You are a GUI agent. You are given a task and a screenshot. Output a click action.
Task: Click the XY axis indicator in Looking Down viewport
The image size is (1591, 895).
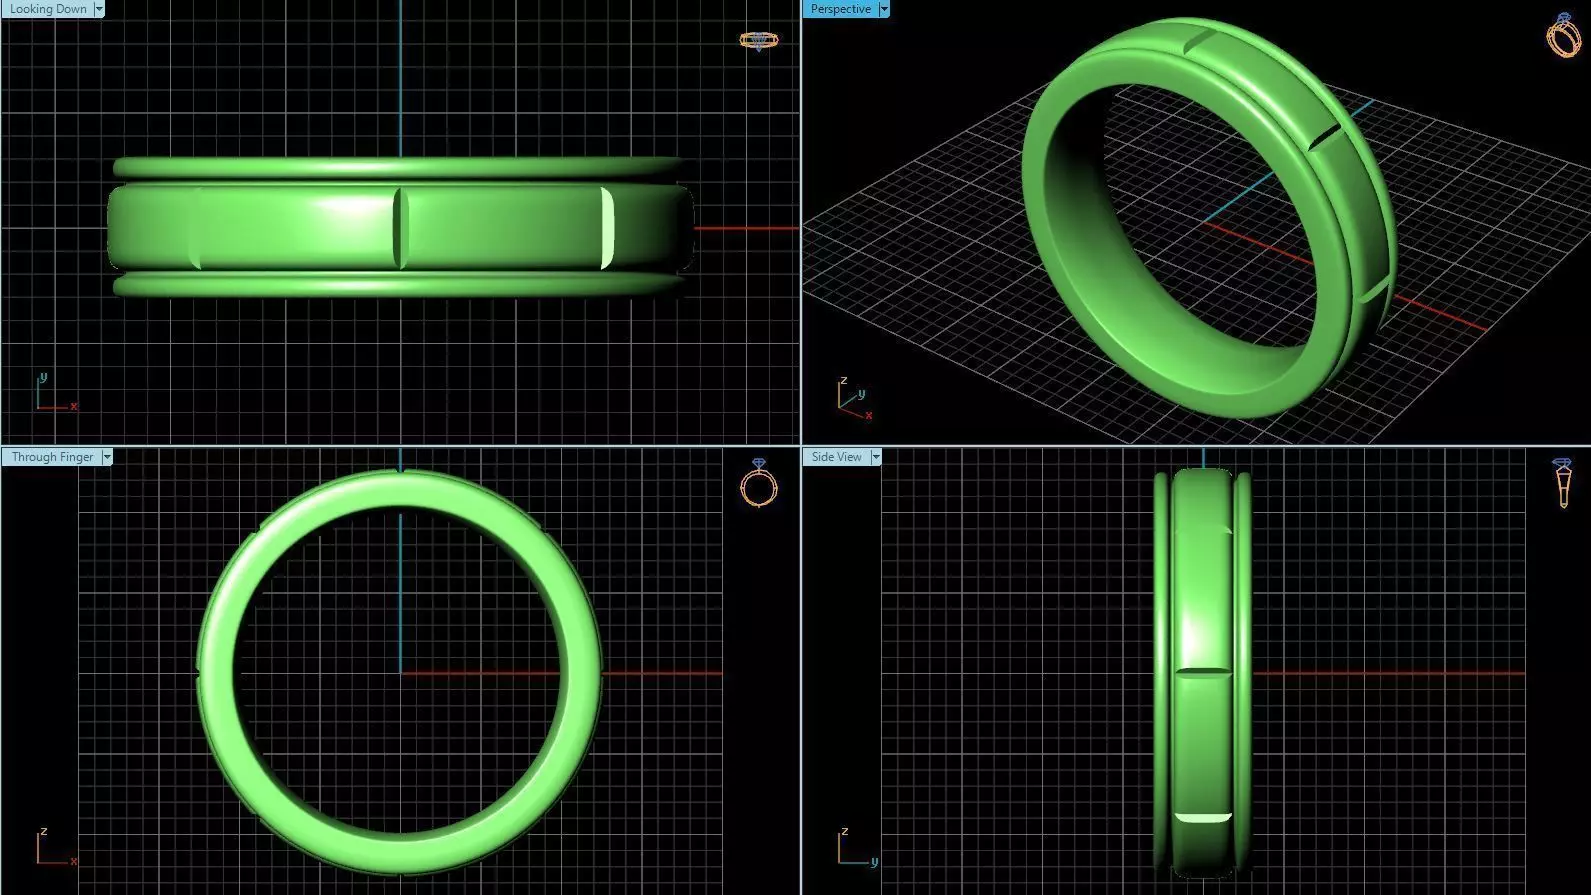56,392
